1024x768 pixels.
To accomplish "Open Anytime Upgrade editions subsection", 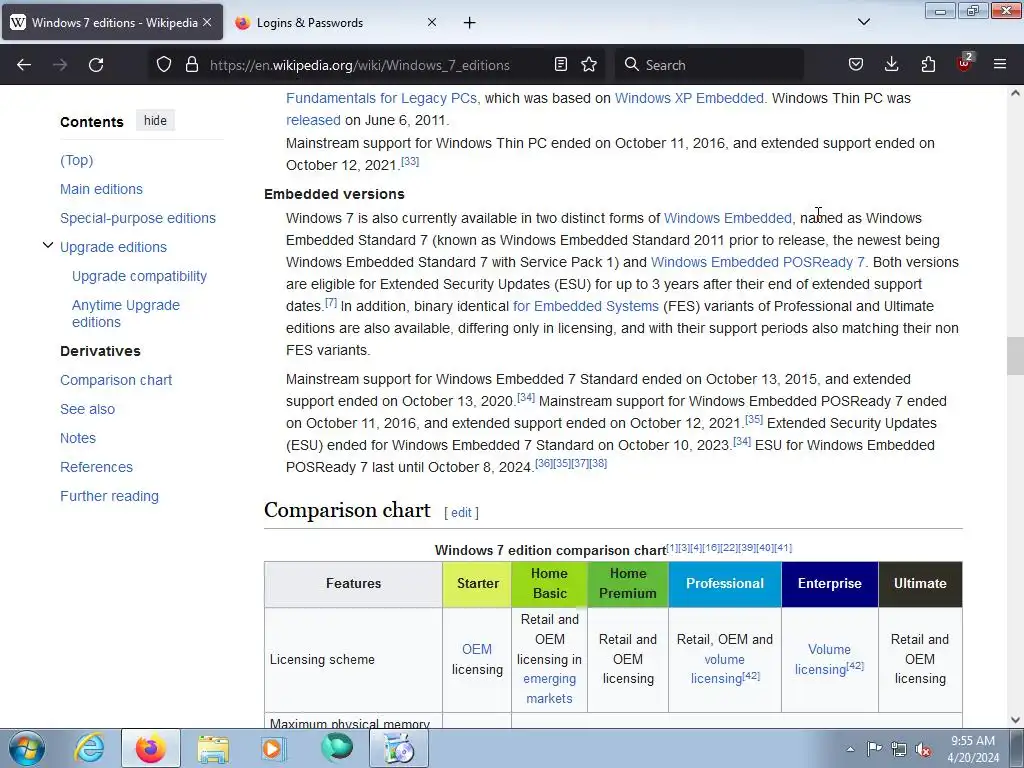I will click(126, 313).
